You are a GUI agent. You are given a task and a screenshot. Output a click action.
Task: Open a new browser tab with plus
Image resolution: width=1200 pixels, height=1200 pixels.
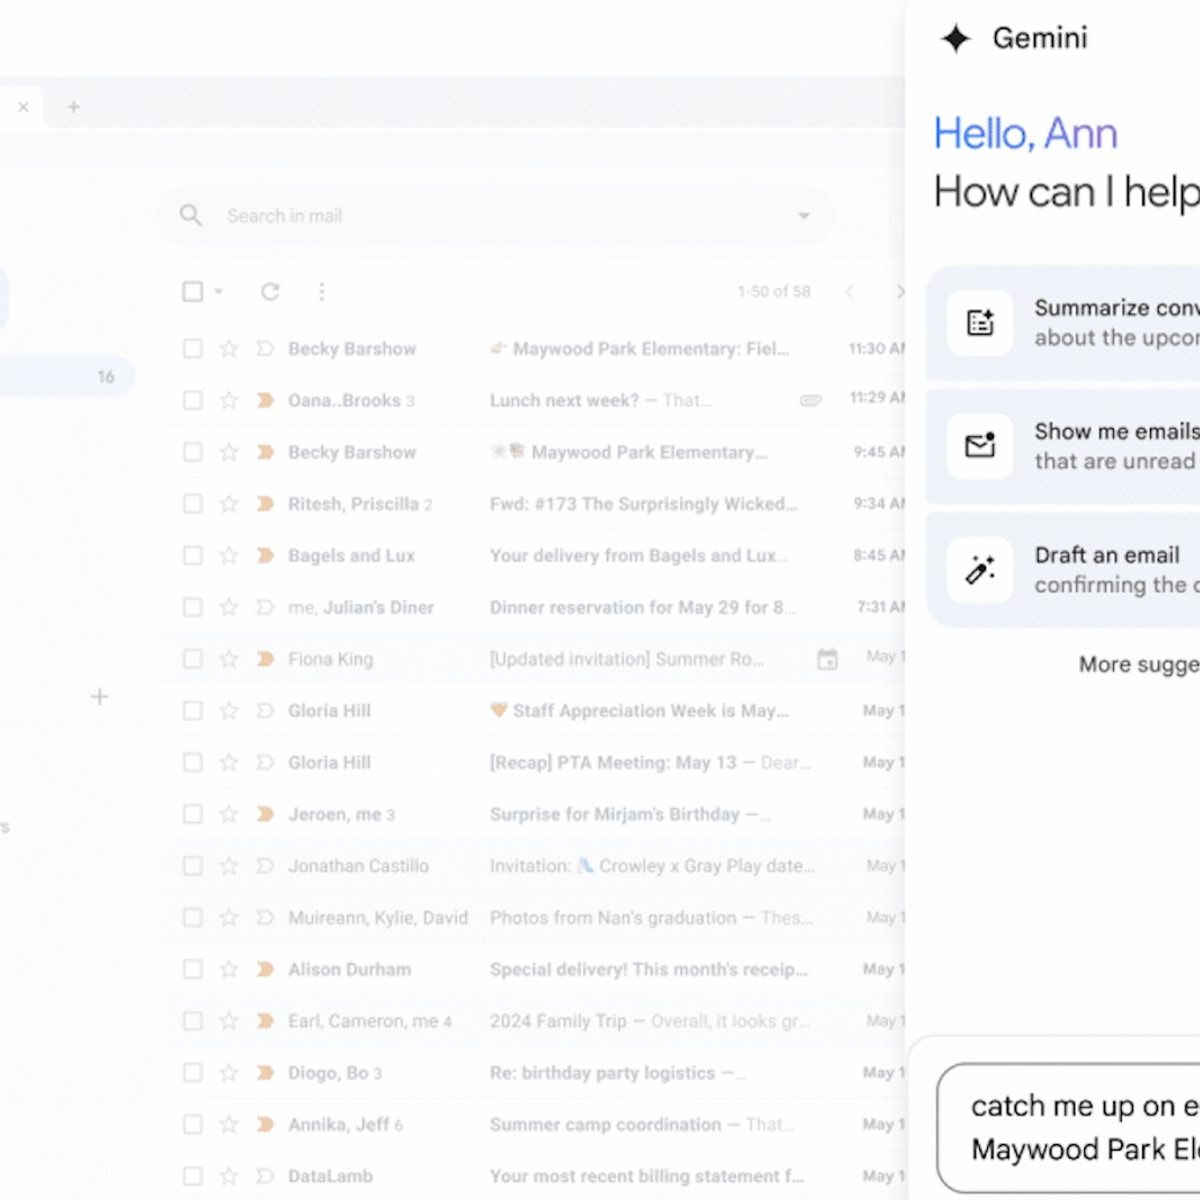[x=73, y=107]
